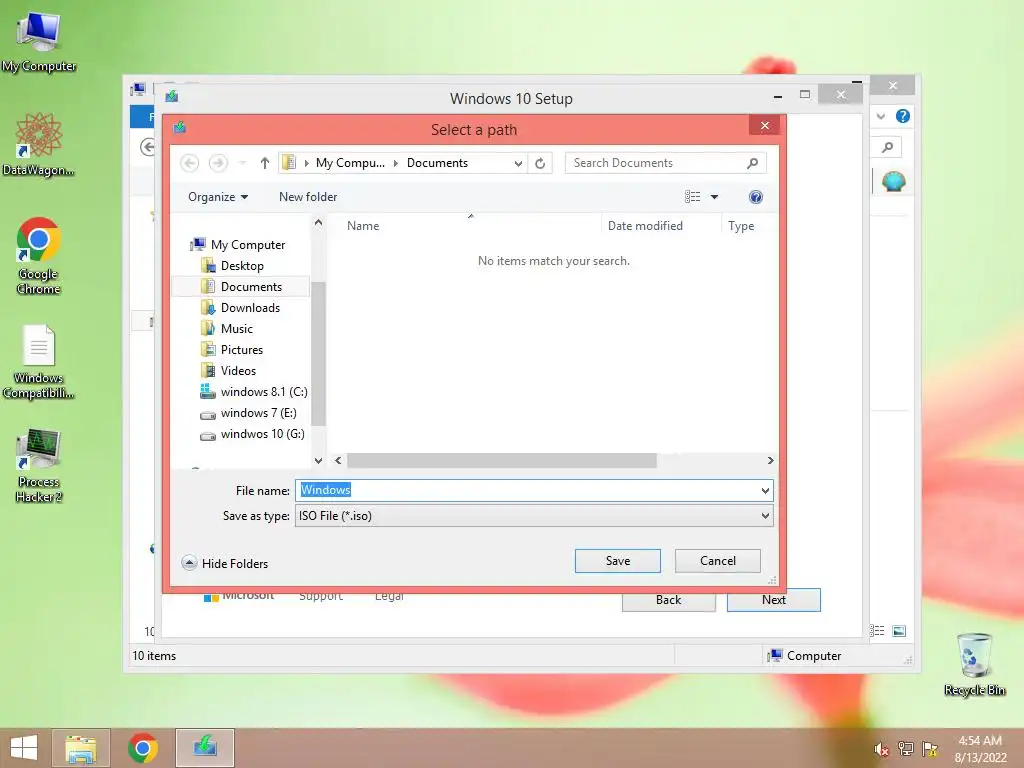Click navigation pane scroll down arrow
Viewport: 1024px width, 768px height.
coord(318,460)
